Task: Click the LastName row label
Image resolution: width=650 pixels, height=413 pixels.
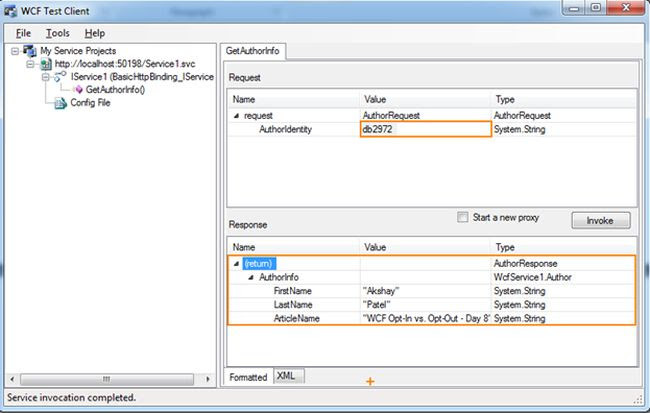Action: pos(293,305)
